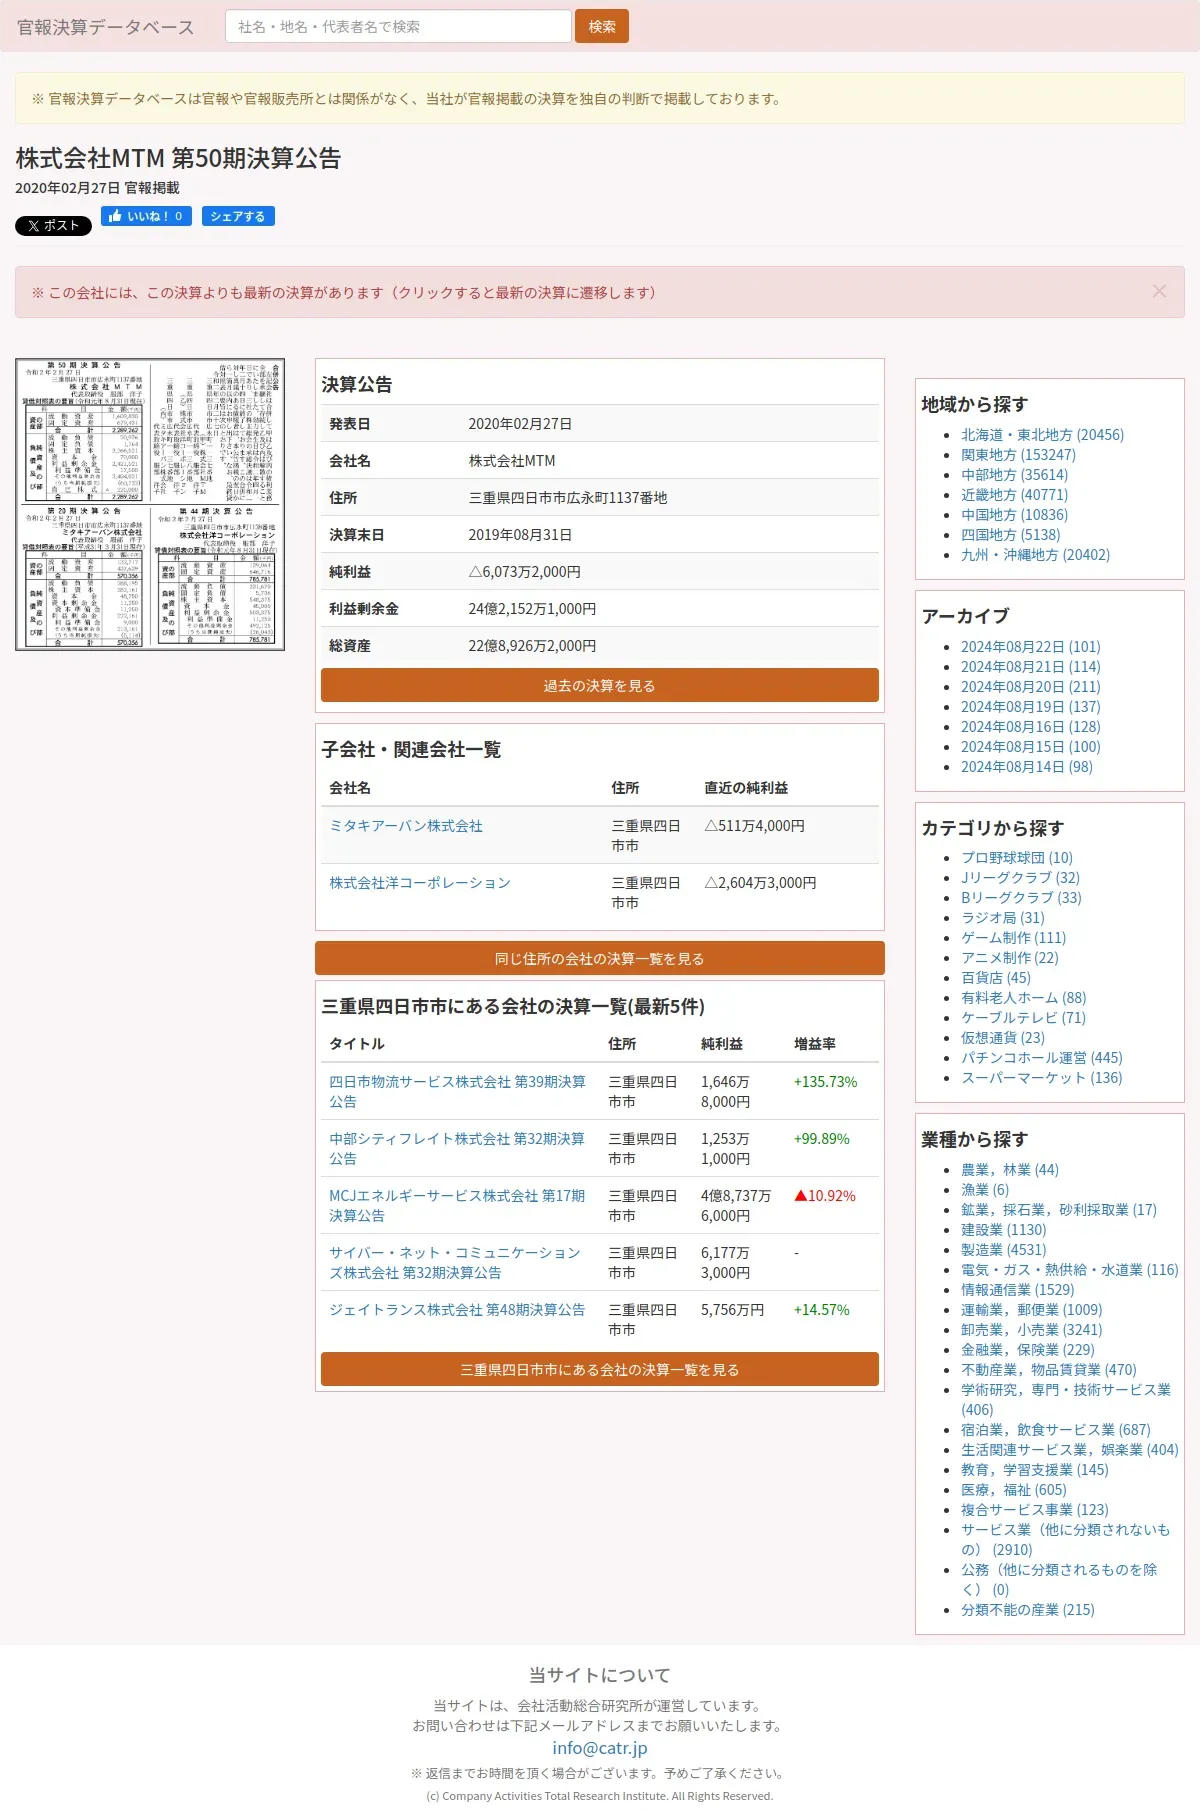1200x1813 pixels.
Task: Open archive 2024年08月19日 (137)
Action: point(1030,707)
